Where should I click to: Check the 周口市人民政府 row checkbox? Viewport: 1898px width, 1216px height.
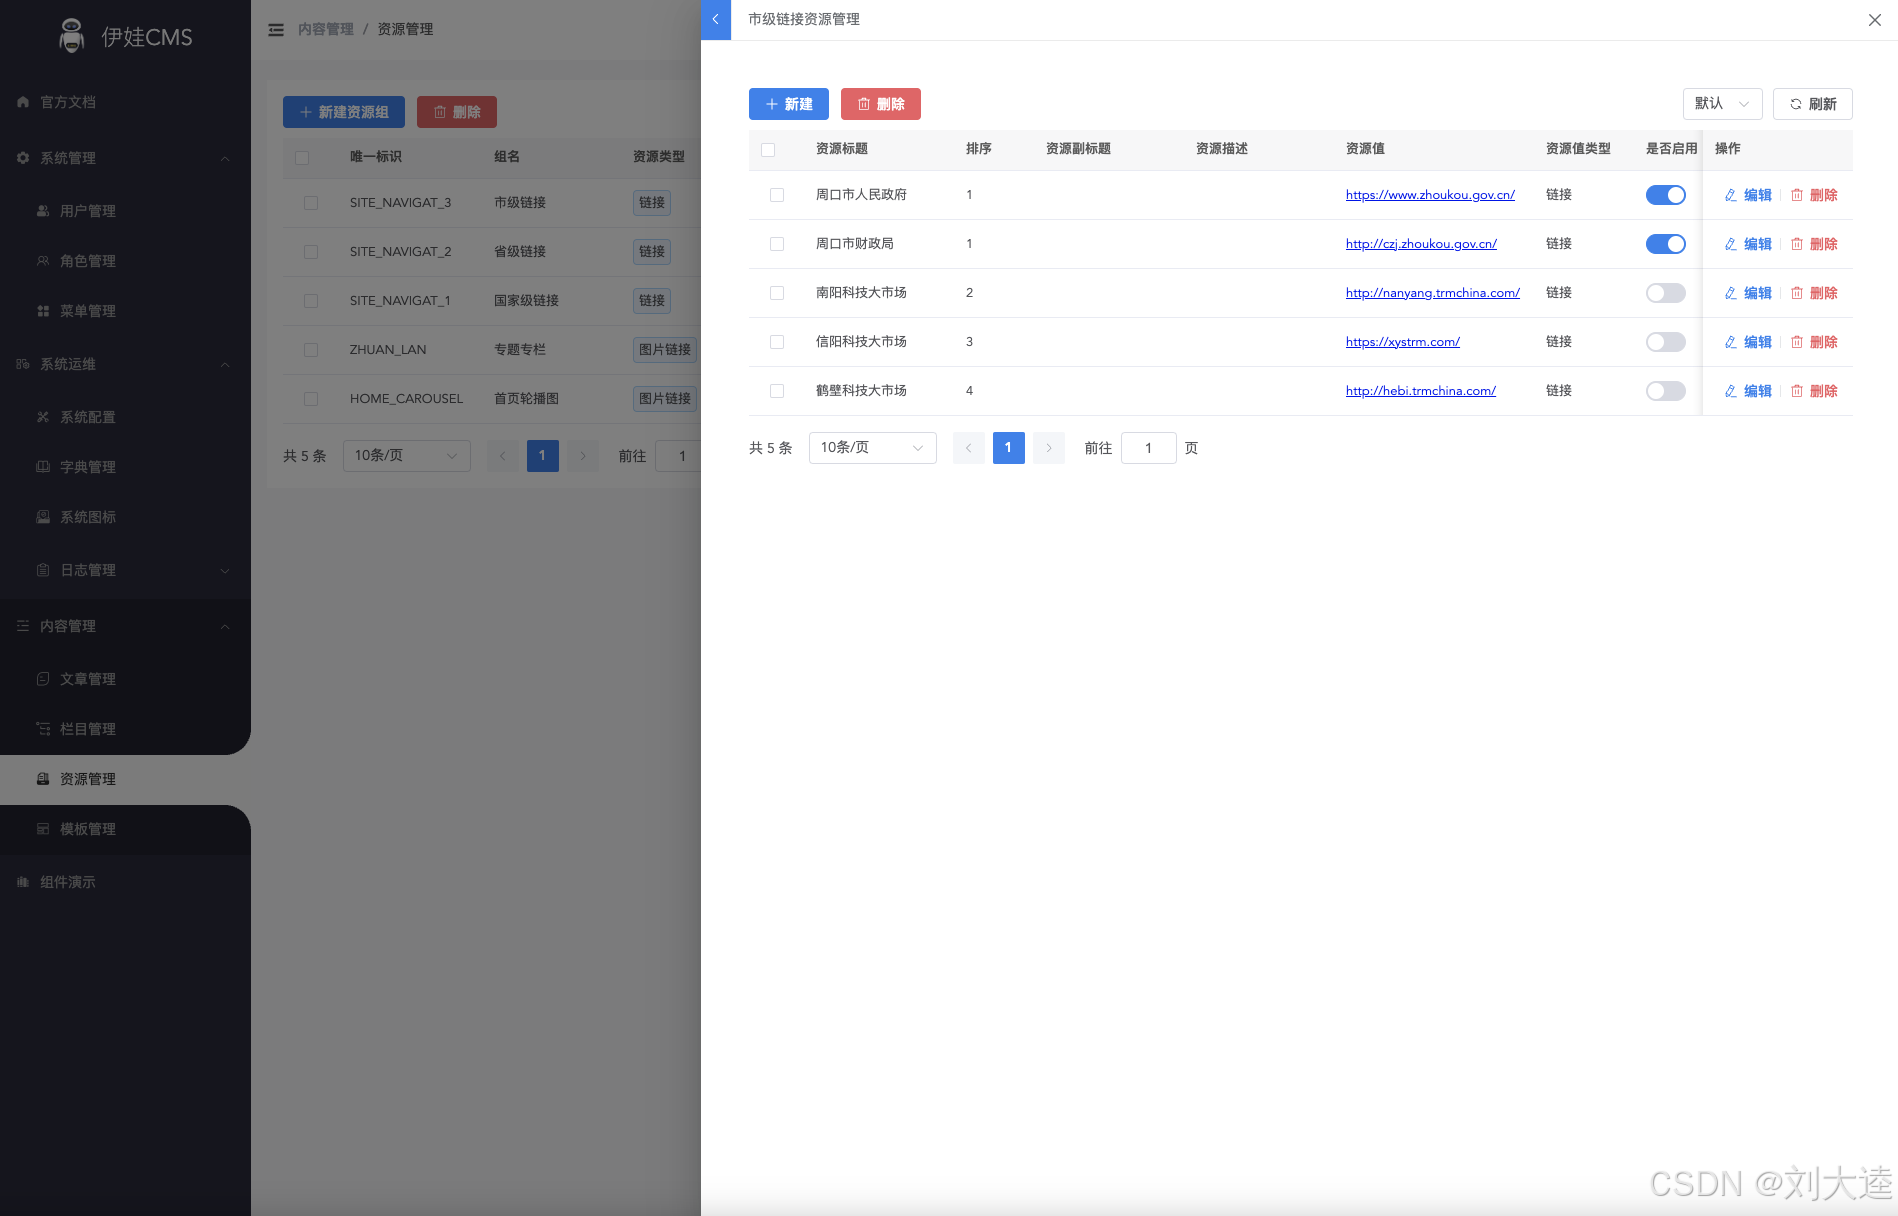click(777, 195)
